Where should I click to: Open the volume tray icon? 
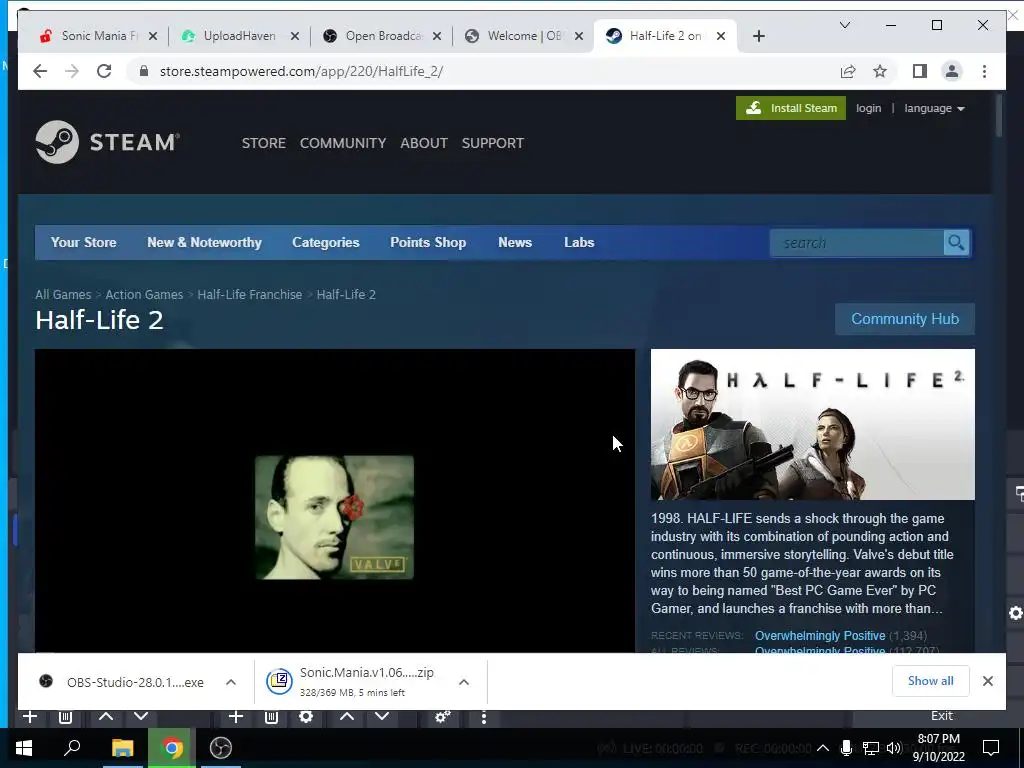click(893, 748)
